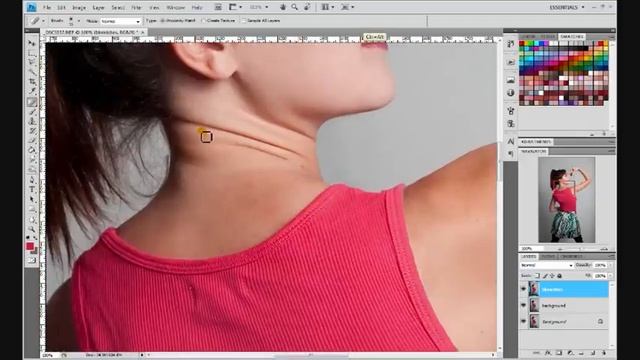The width and height of the screenshot is (640, 360).
Task: Open the Filter menu
Action: pyautogui.click(x=136, y=7)
